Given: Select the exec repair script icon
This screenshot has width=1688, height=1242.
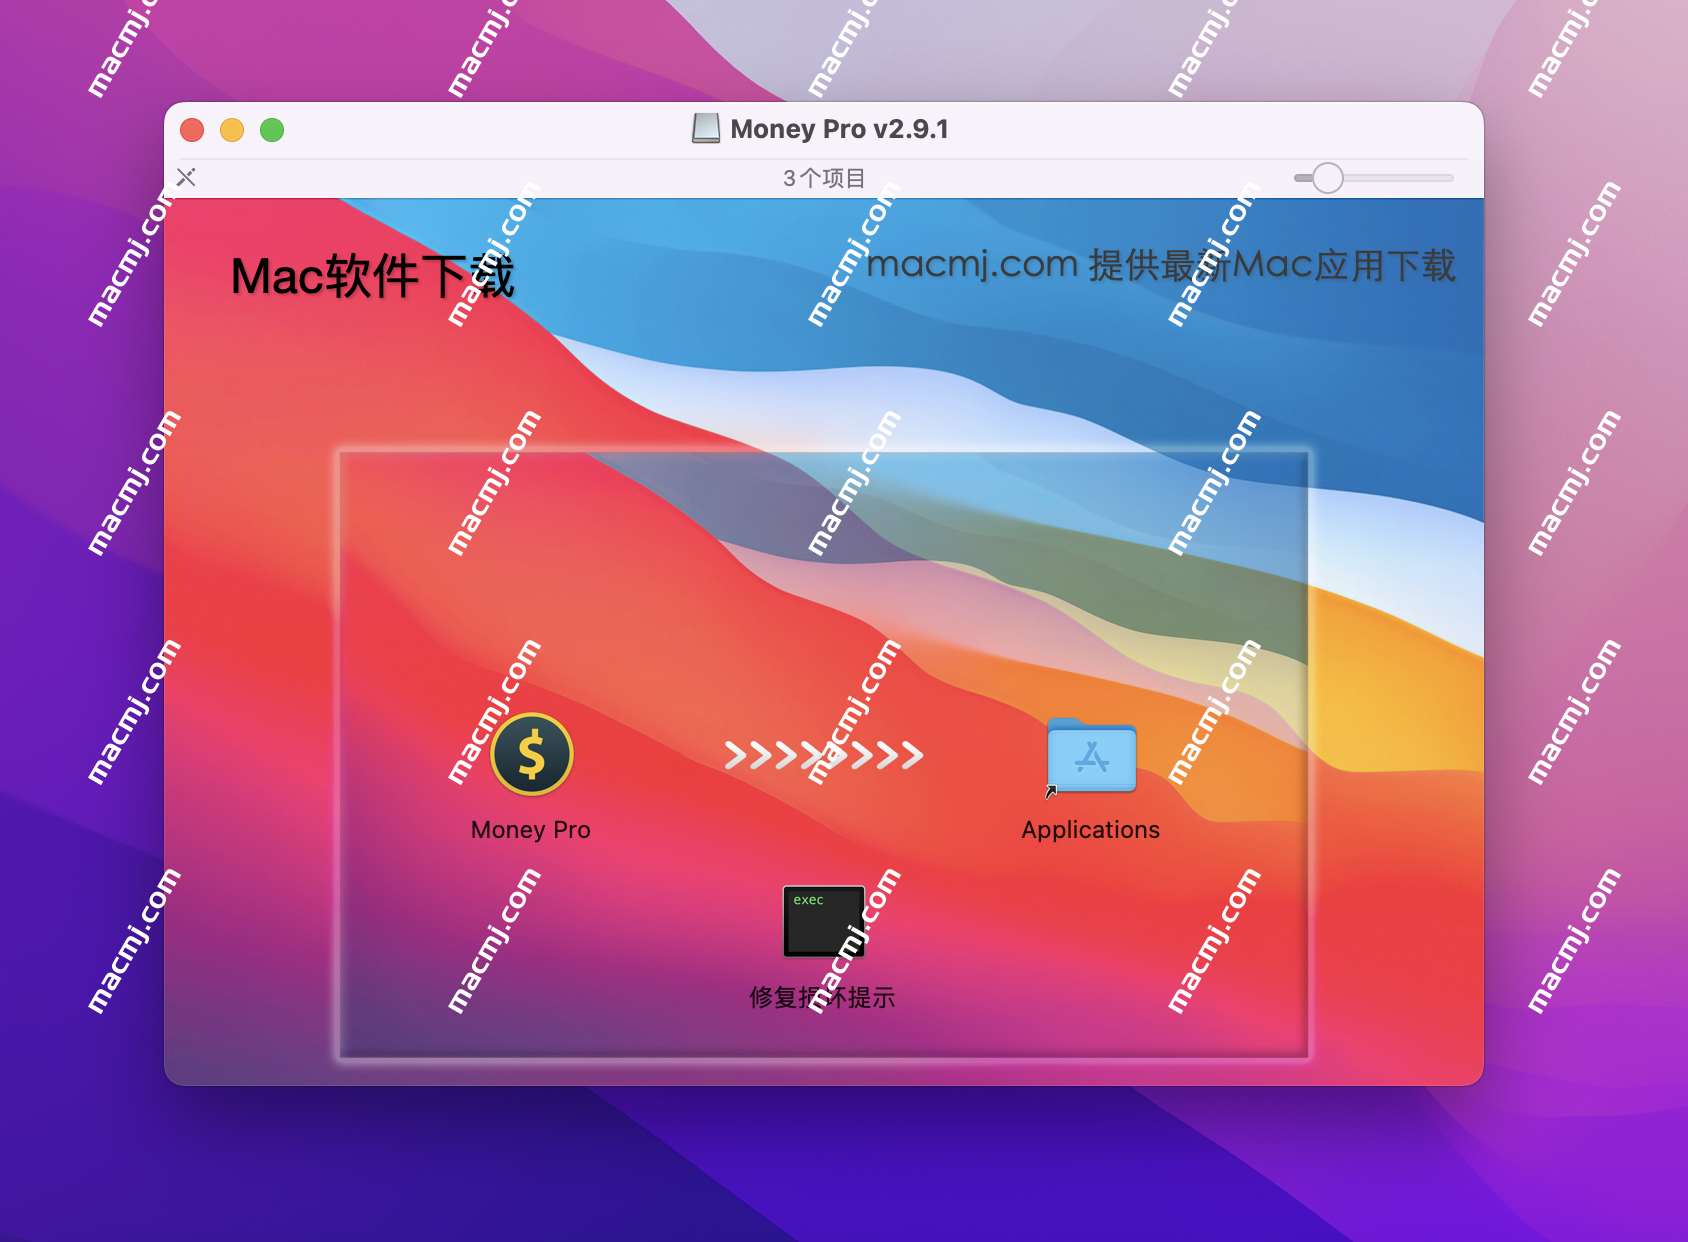Looking at the screenshot, I should click(824, 922).
